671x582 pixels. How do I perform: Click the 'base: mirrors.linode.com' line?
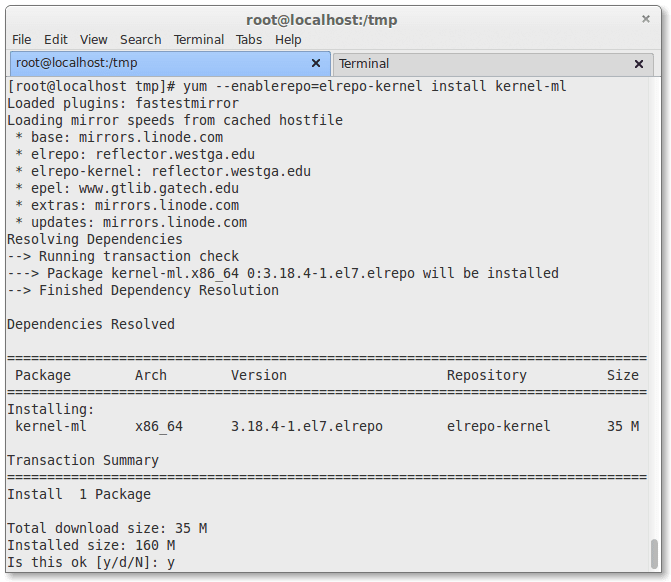point(119,137)
